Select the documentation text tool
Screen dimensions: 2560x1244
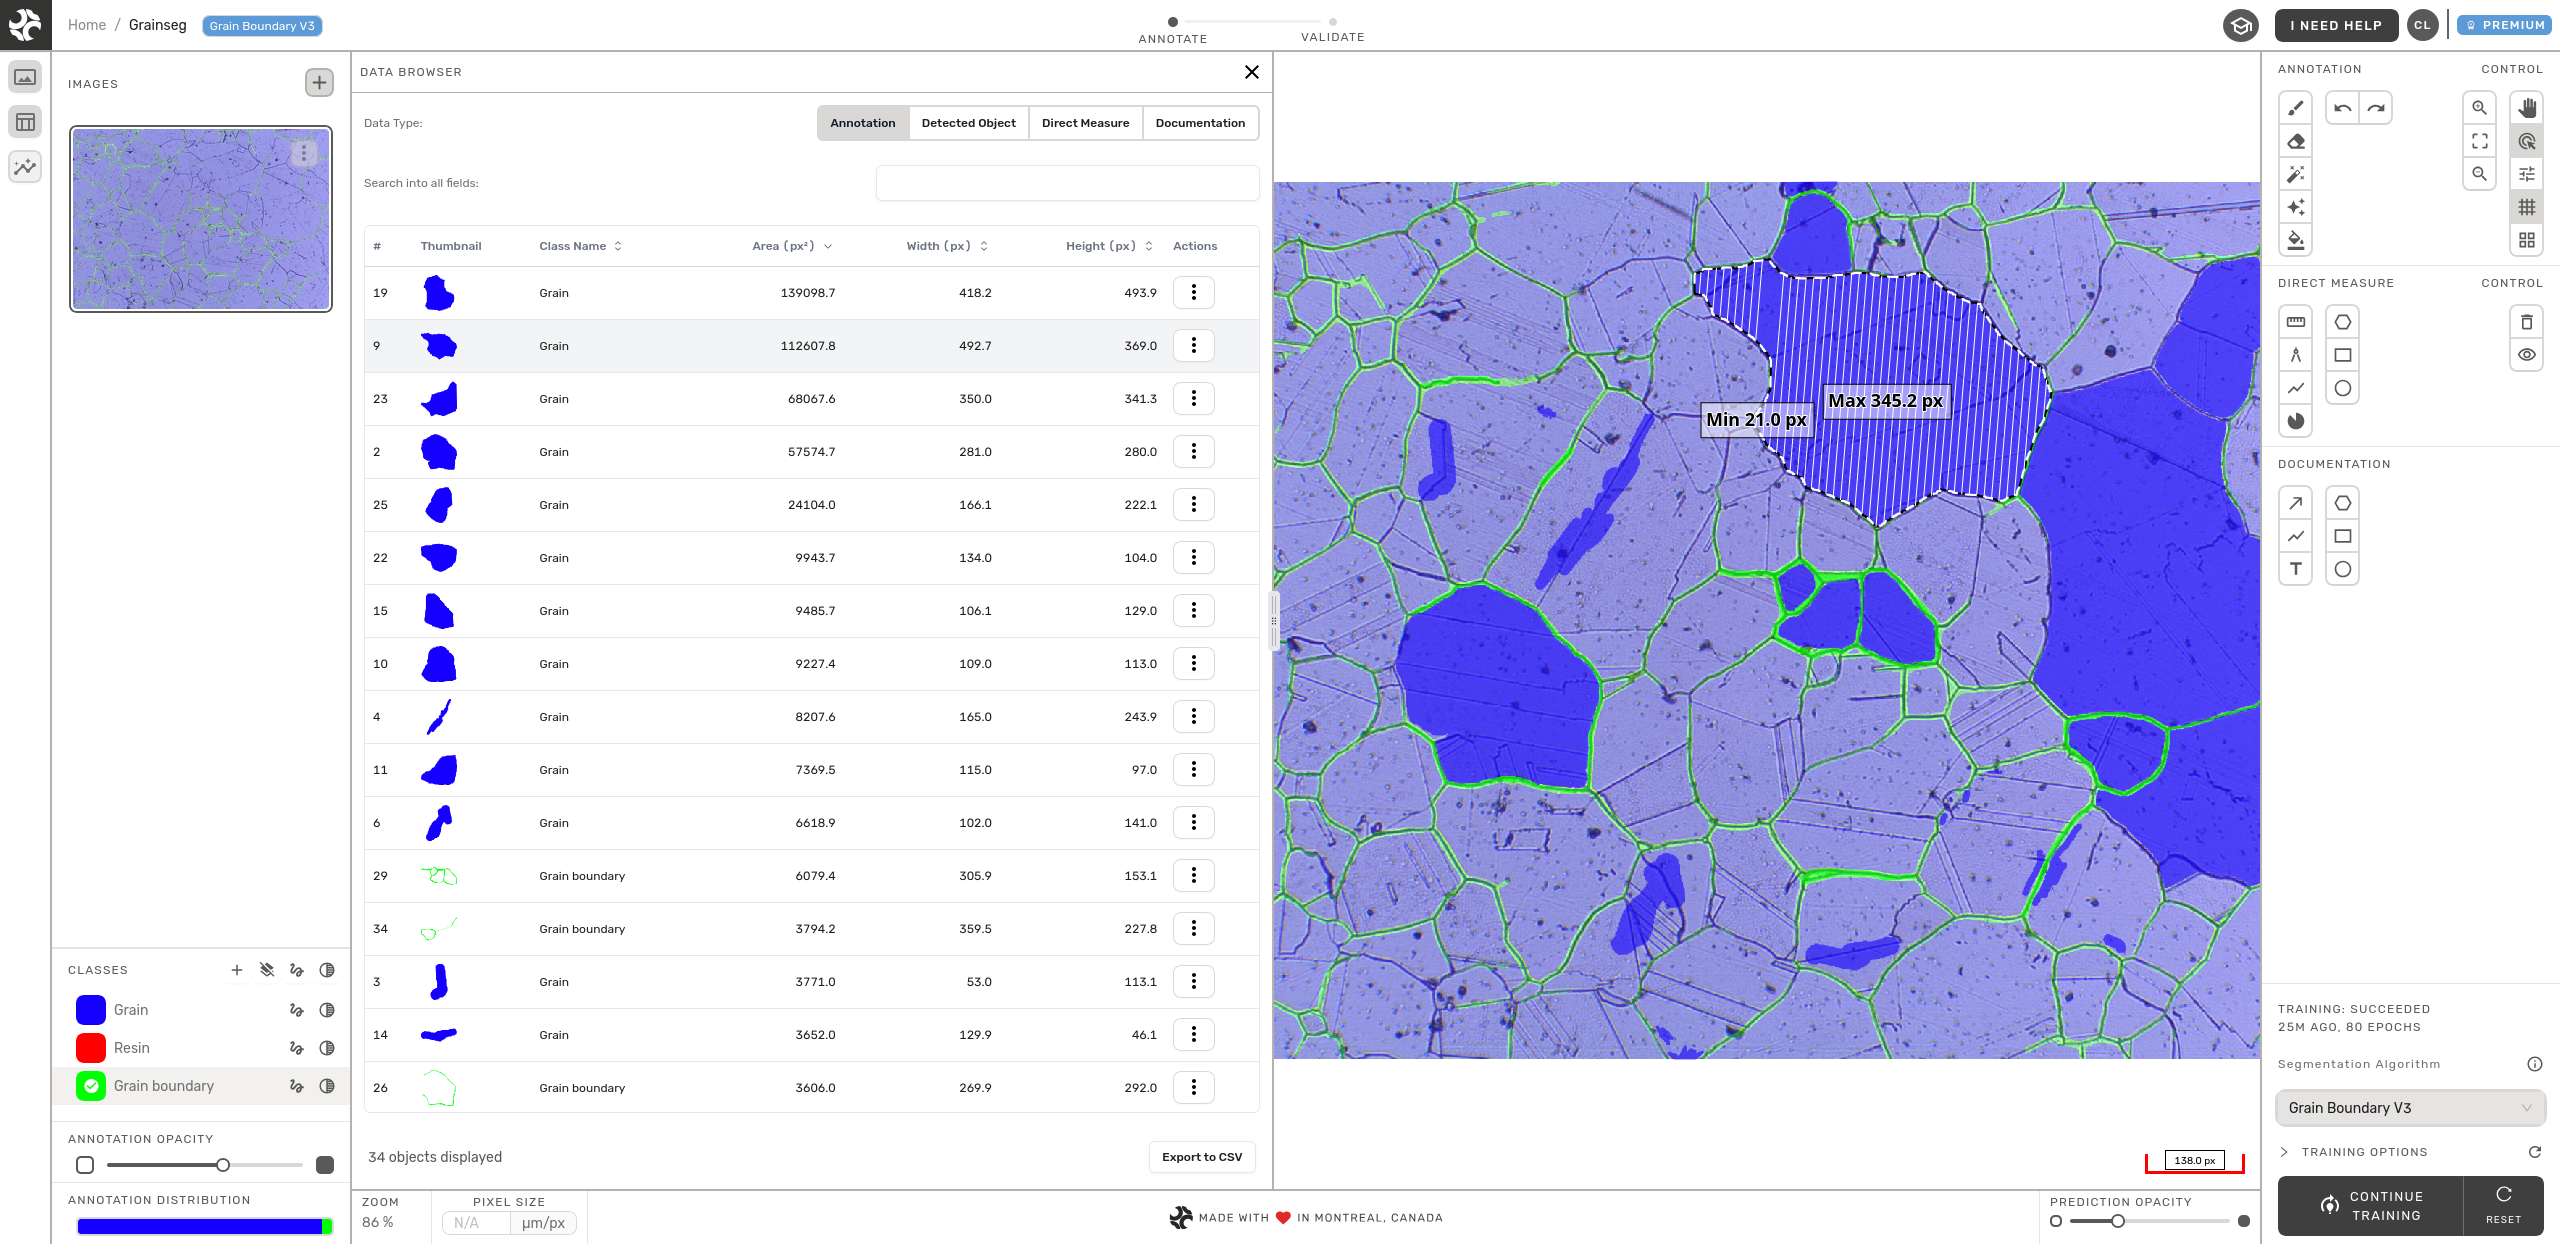coord(2295,569)
